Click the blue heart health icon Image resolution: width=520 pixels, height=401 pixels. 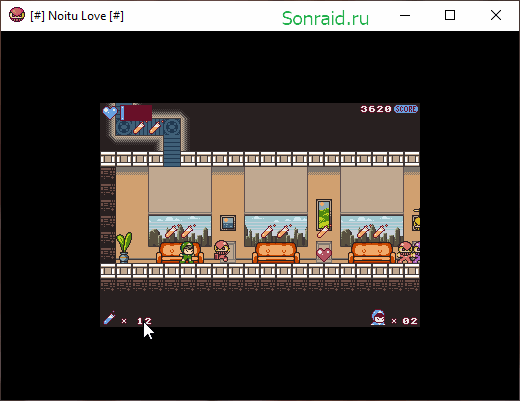110,112
